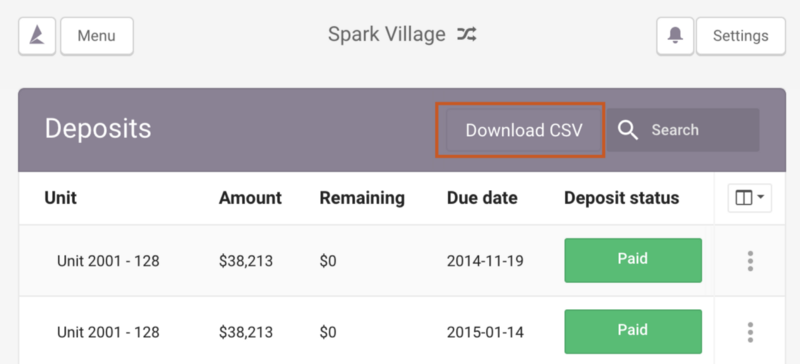Click the Spark Village project title
The width and height of the screenshot is (800, 364).
pyautogui.click(x=386, y=35)
